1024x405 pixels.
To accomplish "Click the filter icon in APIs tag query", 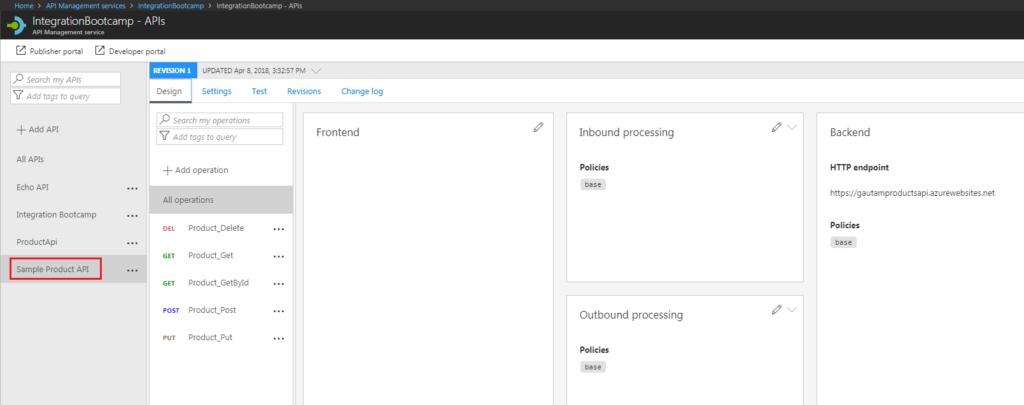I will click(20, 96).
